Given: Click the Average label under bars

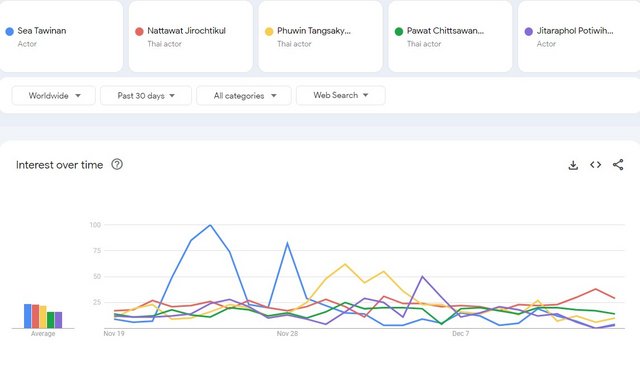Looking at the screenshot, I should click(43, 333).
